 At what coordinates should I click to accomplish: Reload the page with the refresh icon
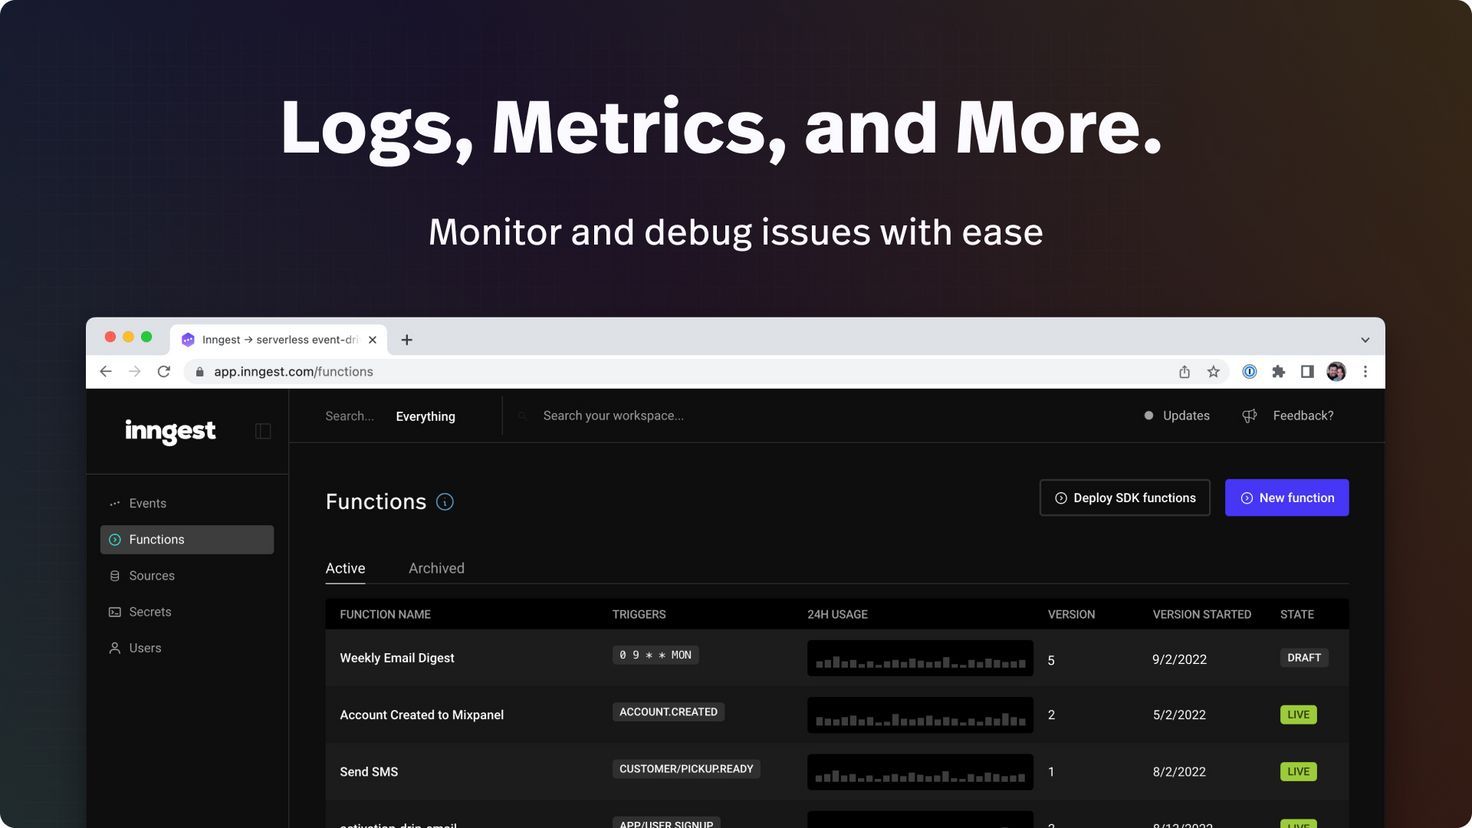click(164, 371)
